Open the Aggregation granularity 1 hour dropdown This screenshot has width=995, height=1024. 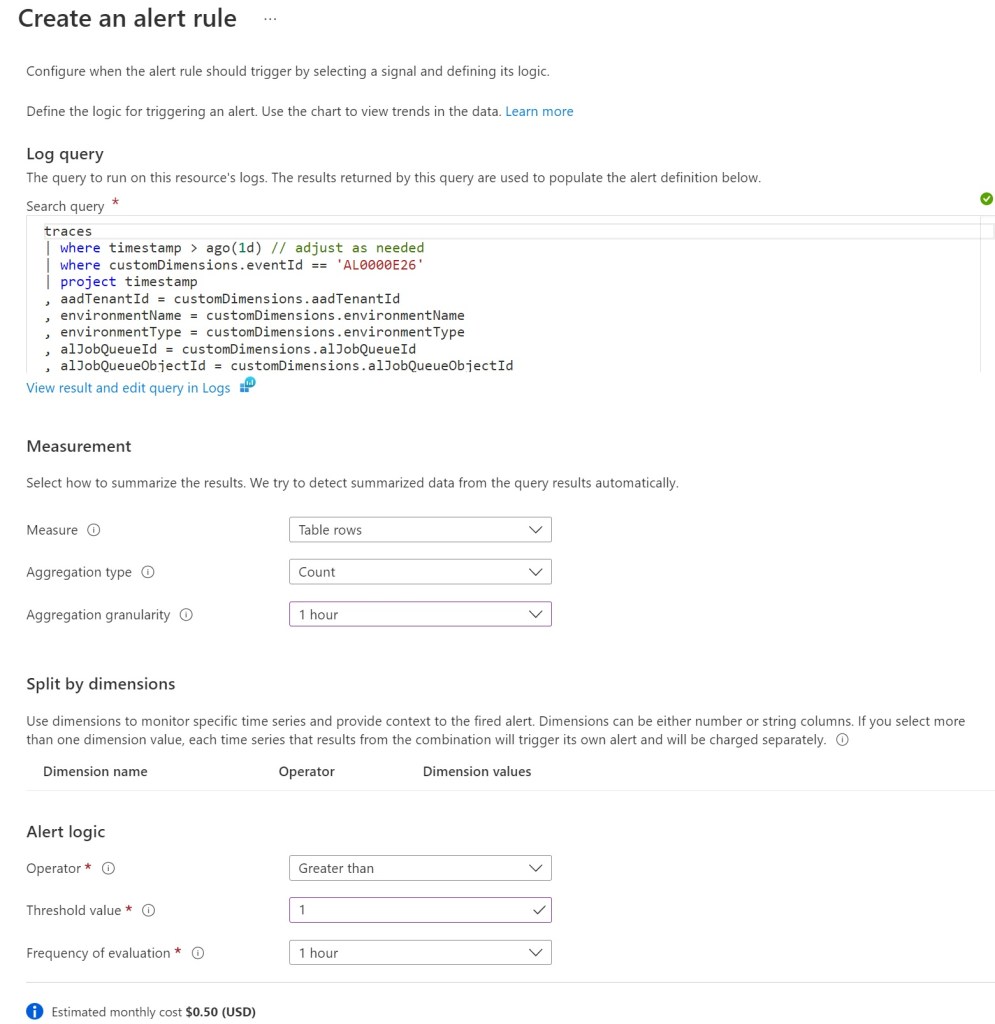[419, 615]
